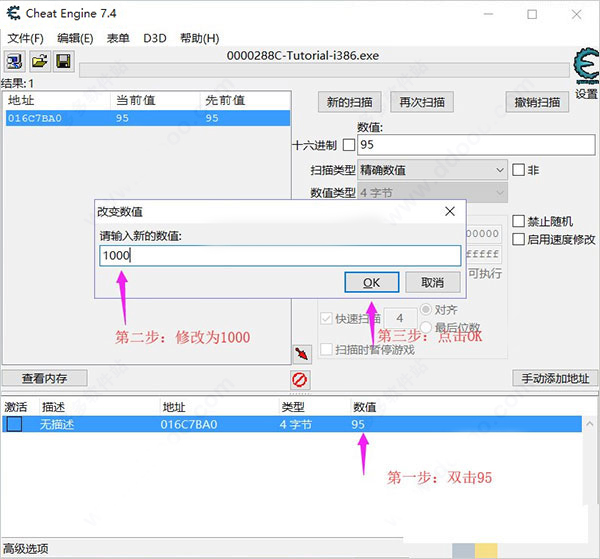Click the 地址 header in results list
The height and width of the screenshot is (559, 600).
[21, 101]
